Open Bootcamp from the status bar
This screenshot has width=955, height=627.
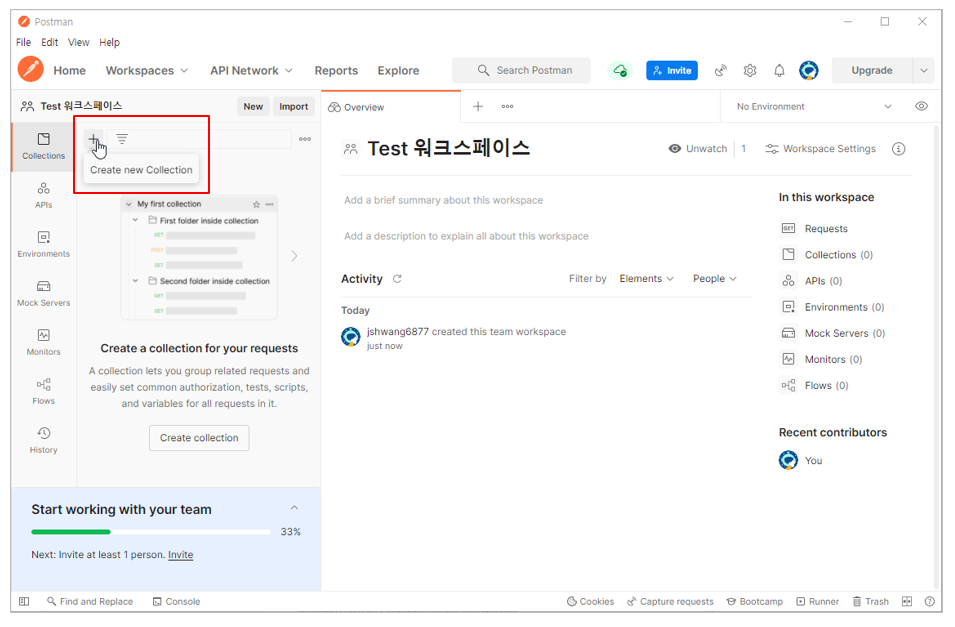tap(755, 602)
